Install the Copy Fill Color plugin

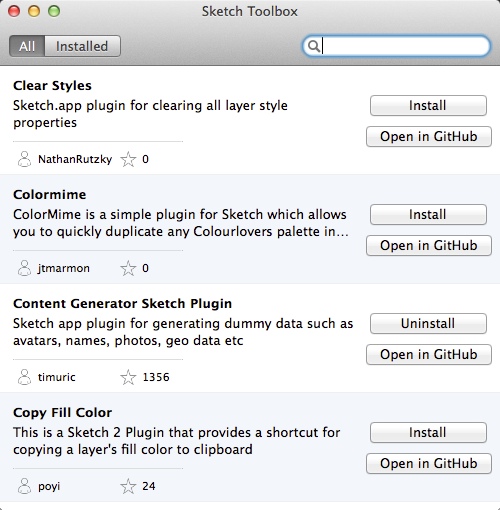pyautogui.click(x=428, y=433)
